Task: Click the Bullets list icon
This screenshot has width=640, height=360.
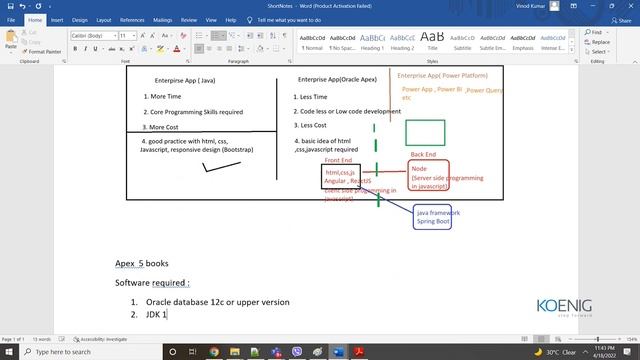Action: [x=199, y=36]
